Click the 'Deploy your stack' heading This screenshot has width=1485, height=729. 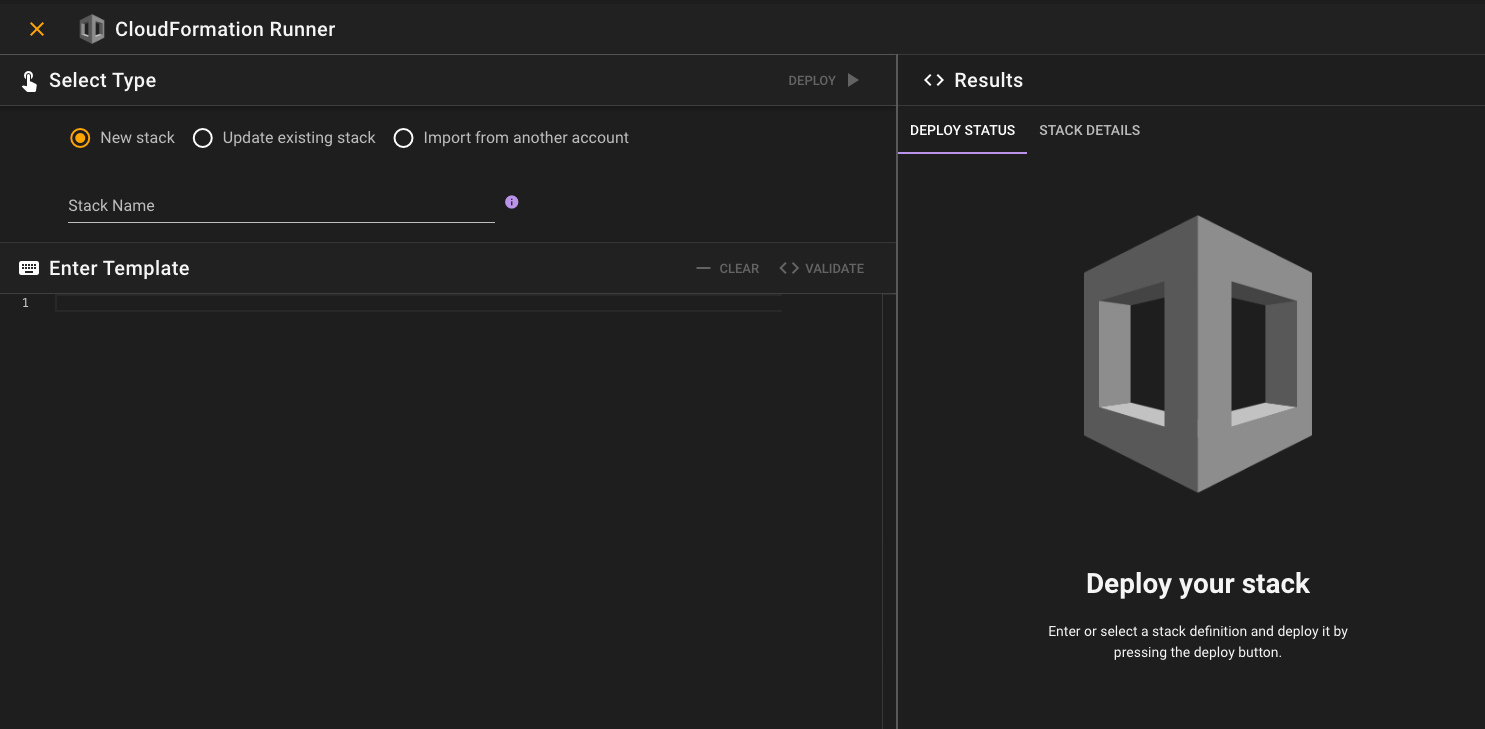[x=1198, y=584]
